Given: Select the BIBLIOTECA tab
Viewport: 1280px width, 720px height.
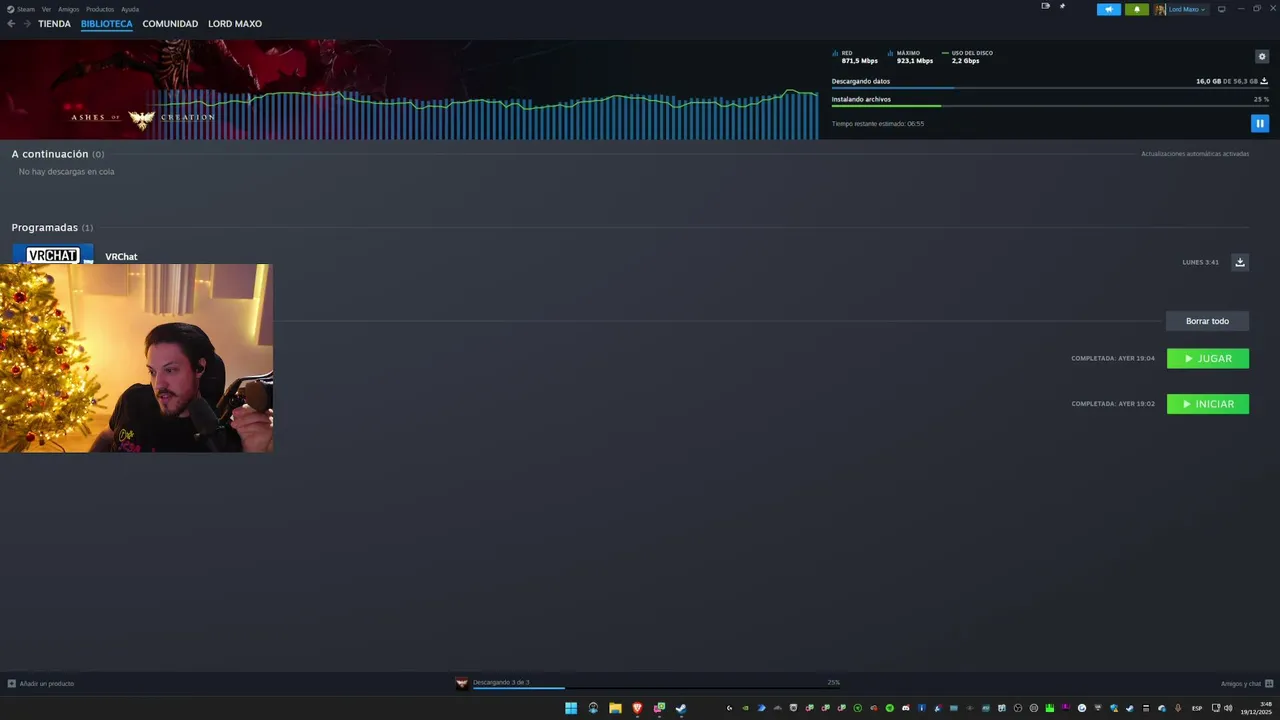Looking at the screenshot, I should (107, 24).
